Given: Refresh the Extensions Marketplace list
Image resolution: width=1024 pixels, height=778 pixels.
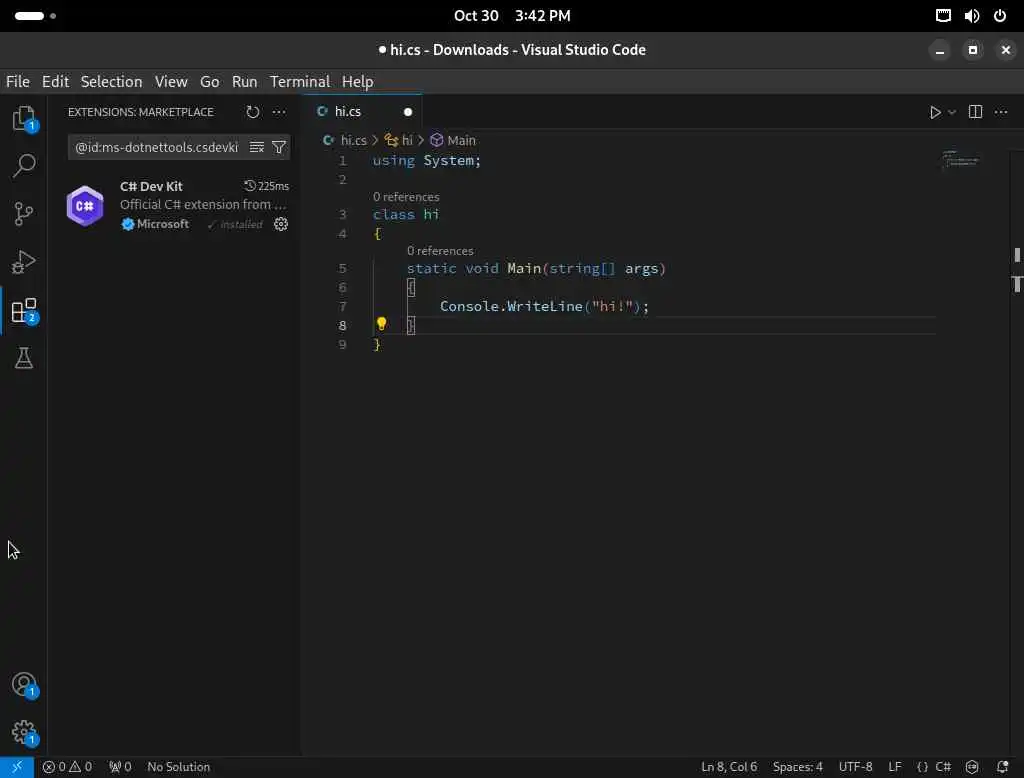Looking at the screenshot, I should (x=253, y=112).
